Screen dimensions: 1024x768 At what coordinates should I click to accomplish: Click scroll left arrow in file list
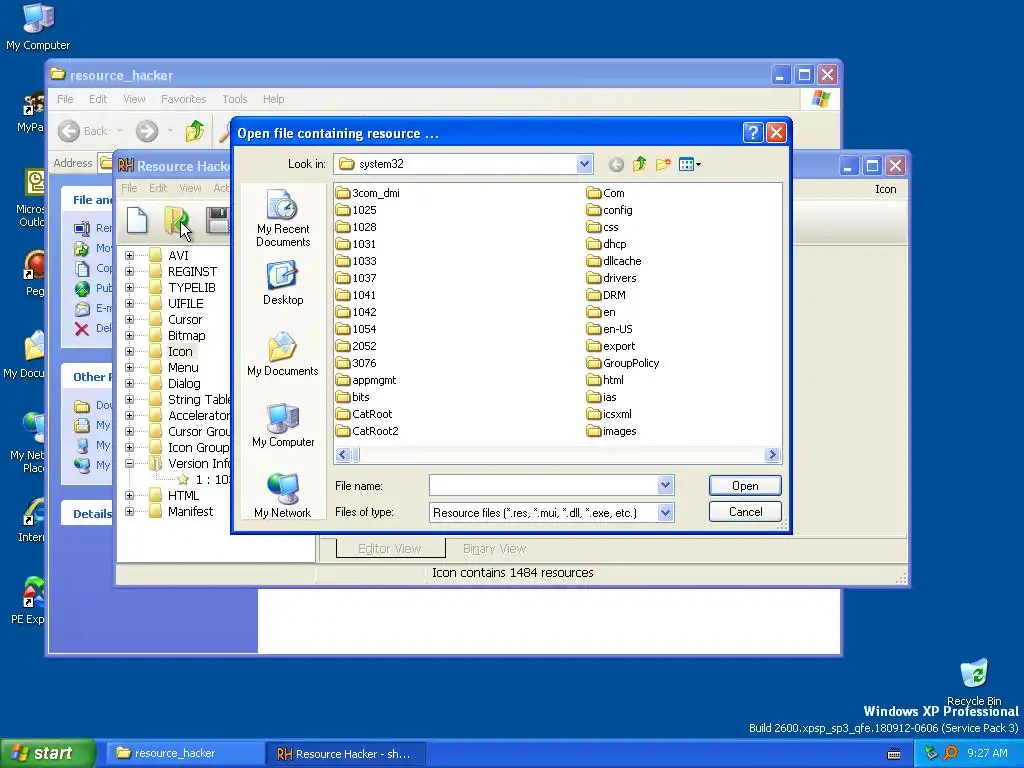[x=344, y=455]
